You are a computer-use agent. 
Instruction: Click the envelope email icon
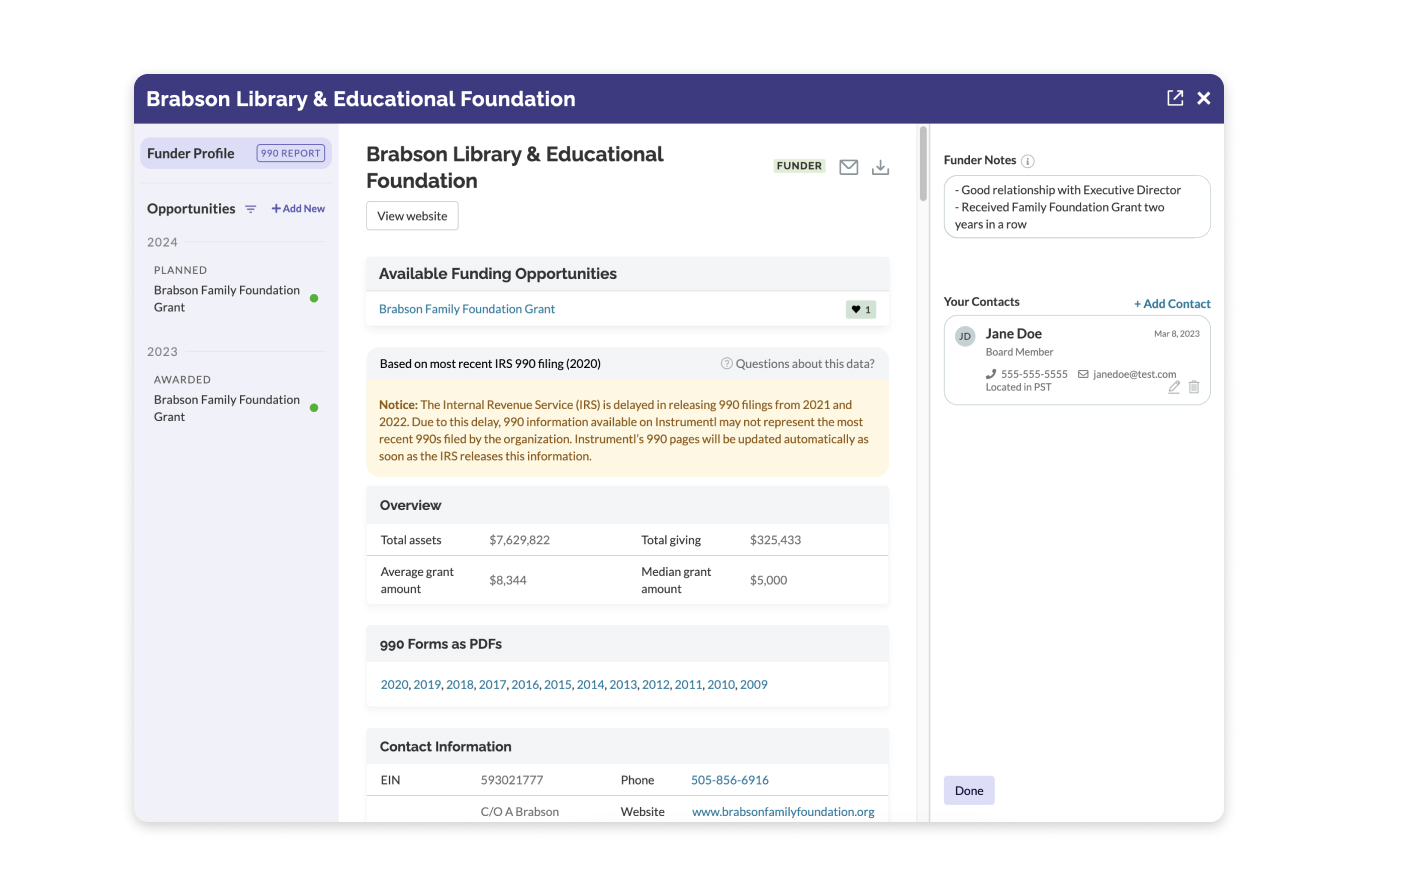[x=849, y=167]
